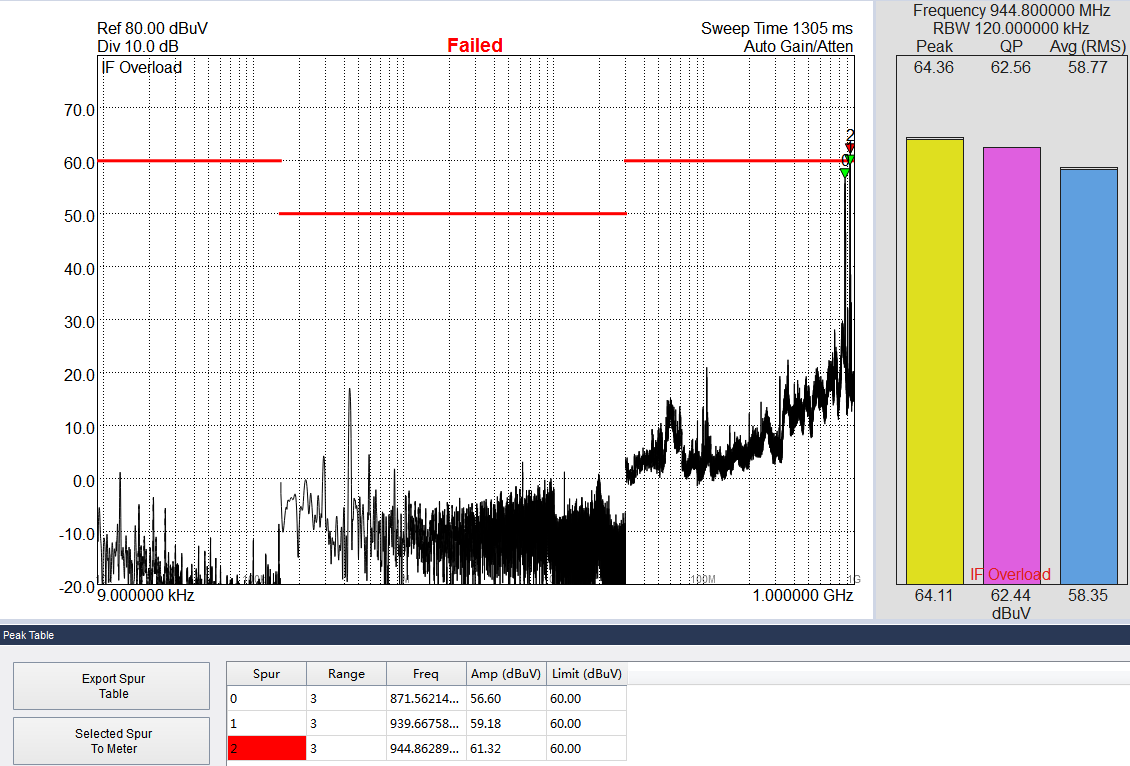Click the Amp (dBuV) column header
Viewport: 1130px width, 766px height.
[506, 674]
